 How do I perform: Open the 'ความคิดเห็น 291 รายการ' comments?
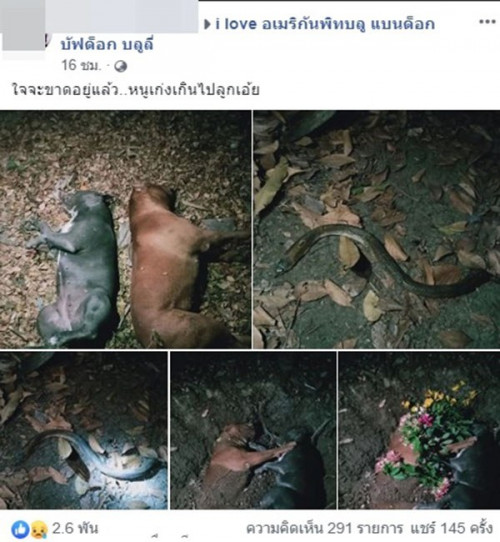[324, 528]
